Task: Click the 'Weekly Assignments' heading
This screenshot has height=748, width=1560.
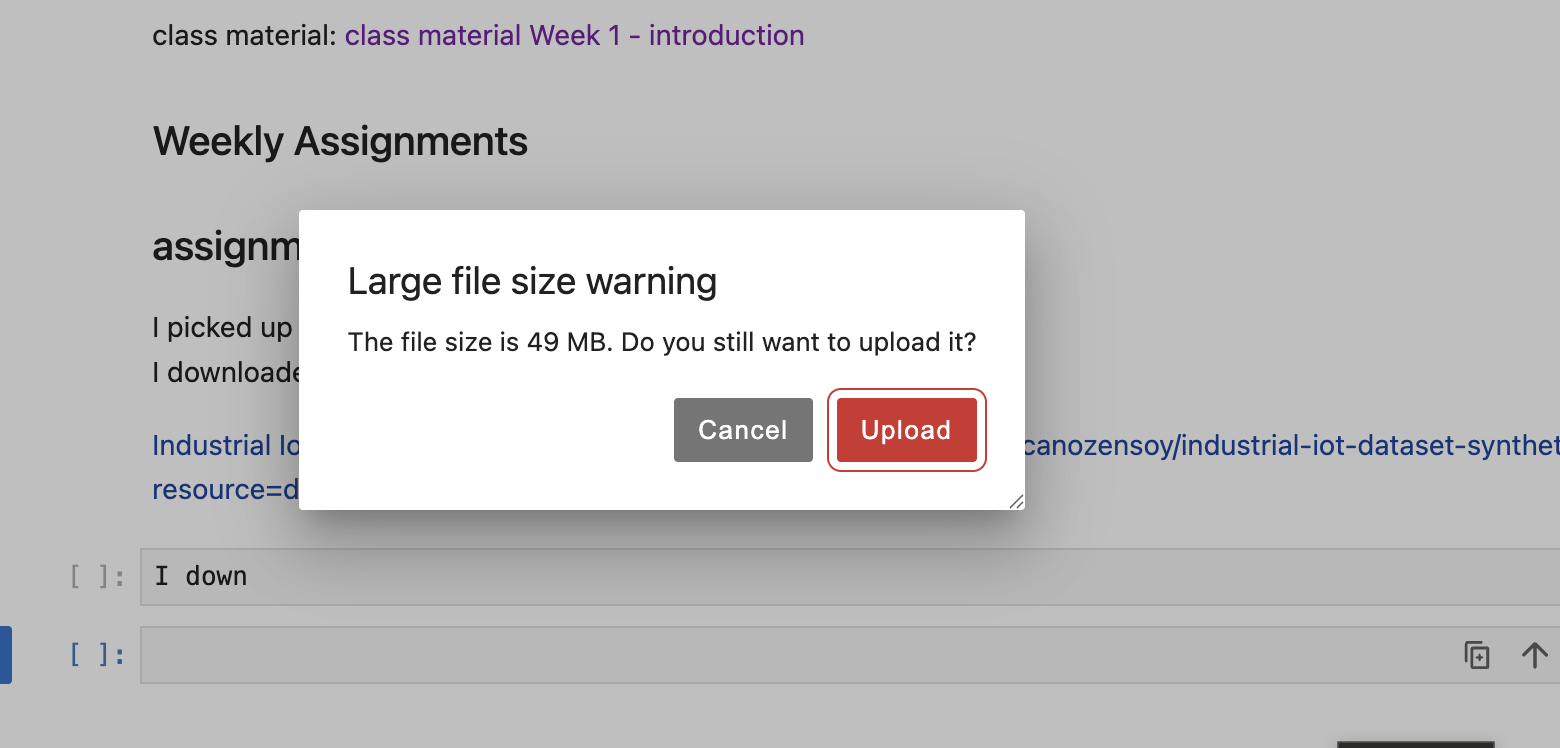Action: (x=340, y=142)
